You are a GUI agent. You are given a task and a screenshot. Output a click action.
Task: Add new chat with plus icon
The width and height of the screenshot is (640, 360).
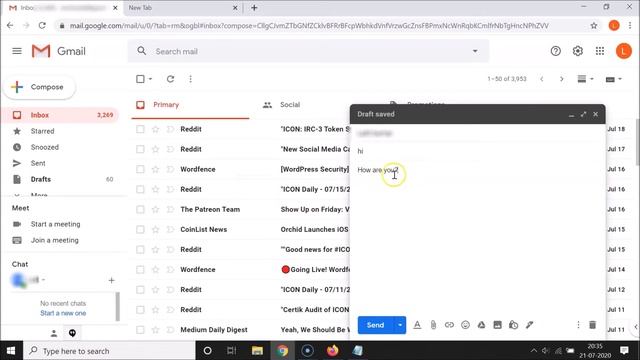111,280
